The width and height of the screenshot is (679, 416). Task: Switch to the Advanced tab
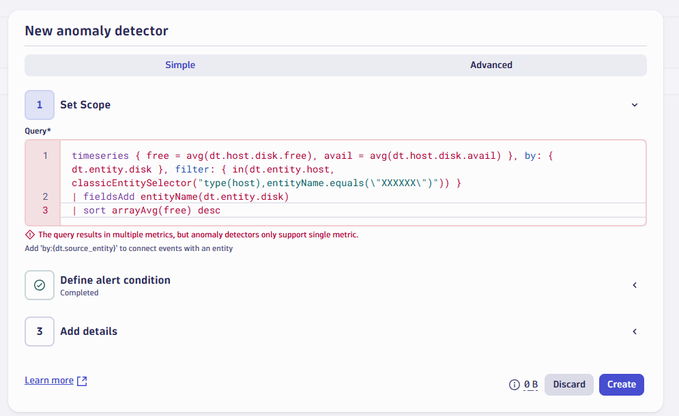pyautogui.click(x=491, y=65)
